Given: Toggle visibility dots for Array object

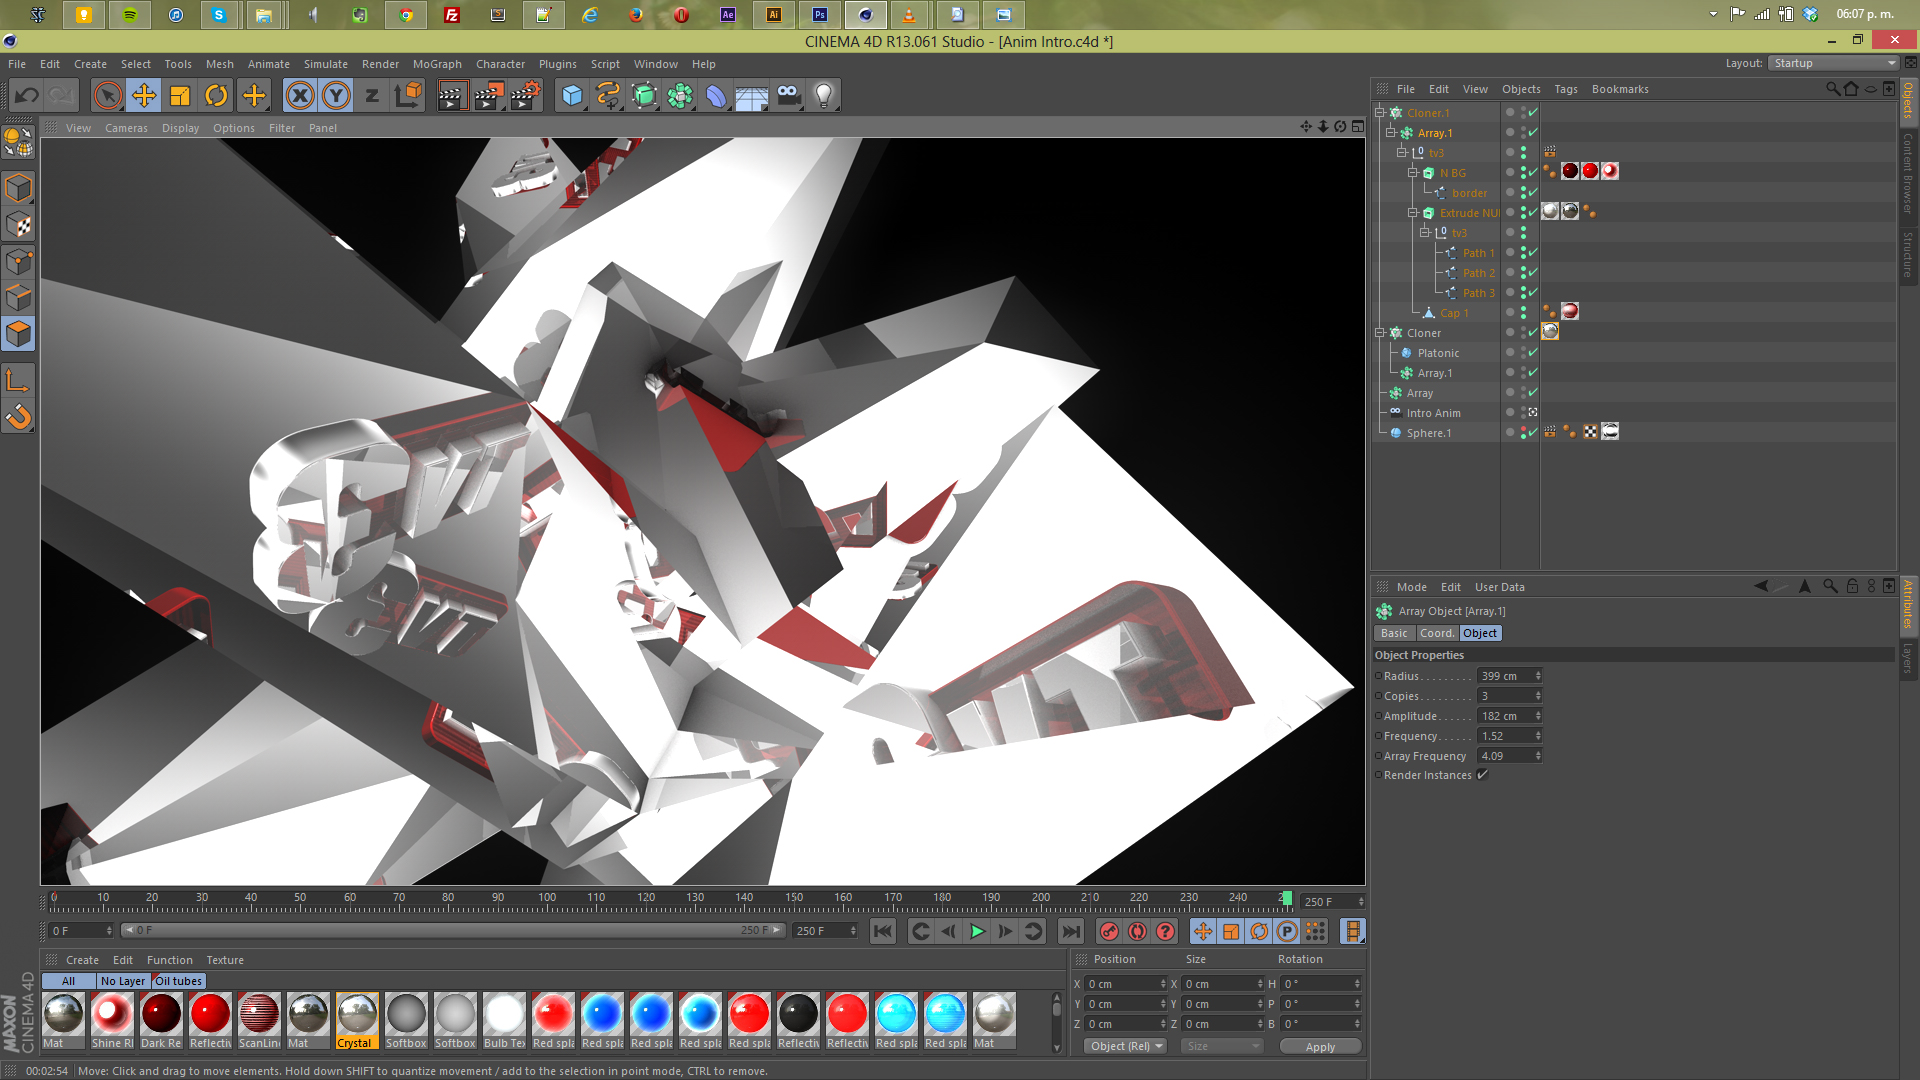Looking at the screenshot, I should click(x=1523, y=392).
